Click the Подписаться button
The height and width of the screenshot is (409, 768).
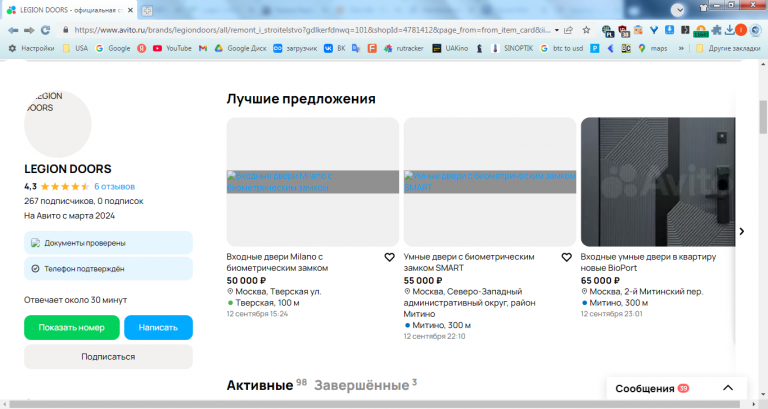(x=108, y=357)
